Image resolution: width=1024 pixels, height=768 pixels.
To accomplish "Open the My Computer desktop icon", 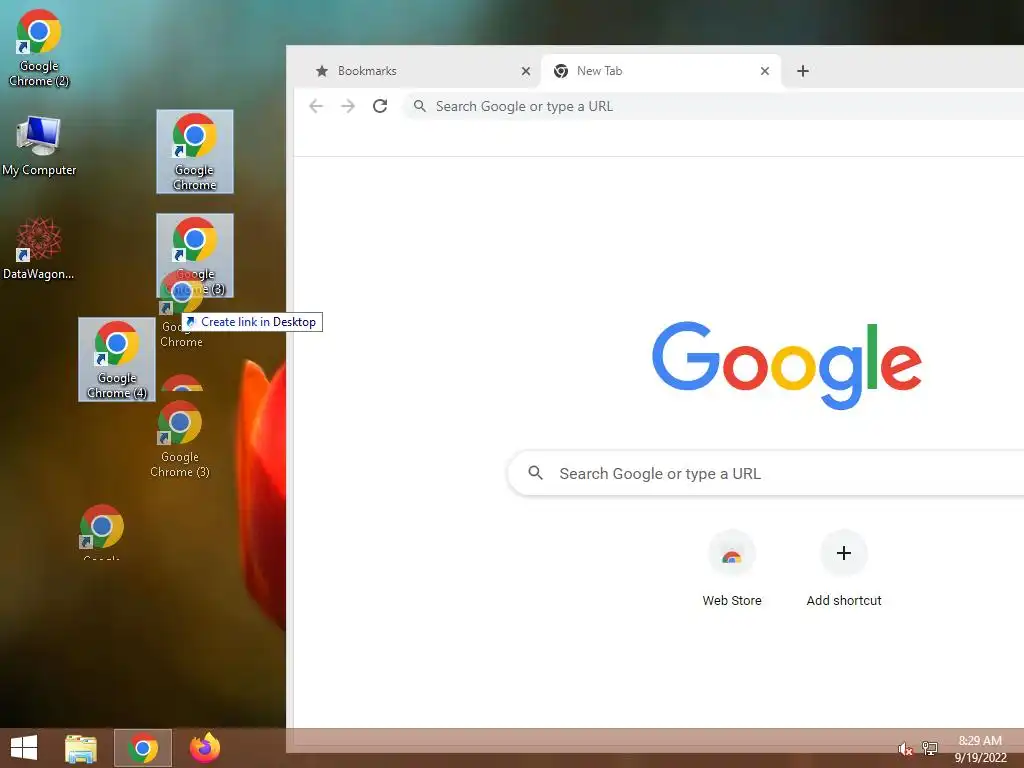I will [39, 146].
